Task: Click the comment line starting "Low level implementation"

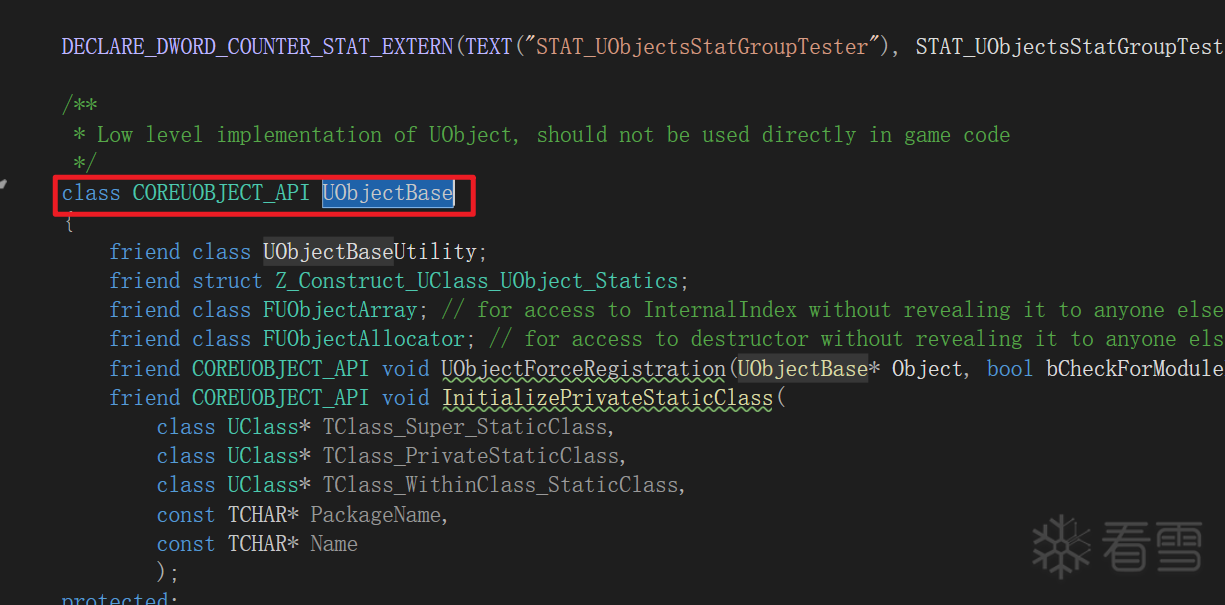Action: point(541,135)
